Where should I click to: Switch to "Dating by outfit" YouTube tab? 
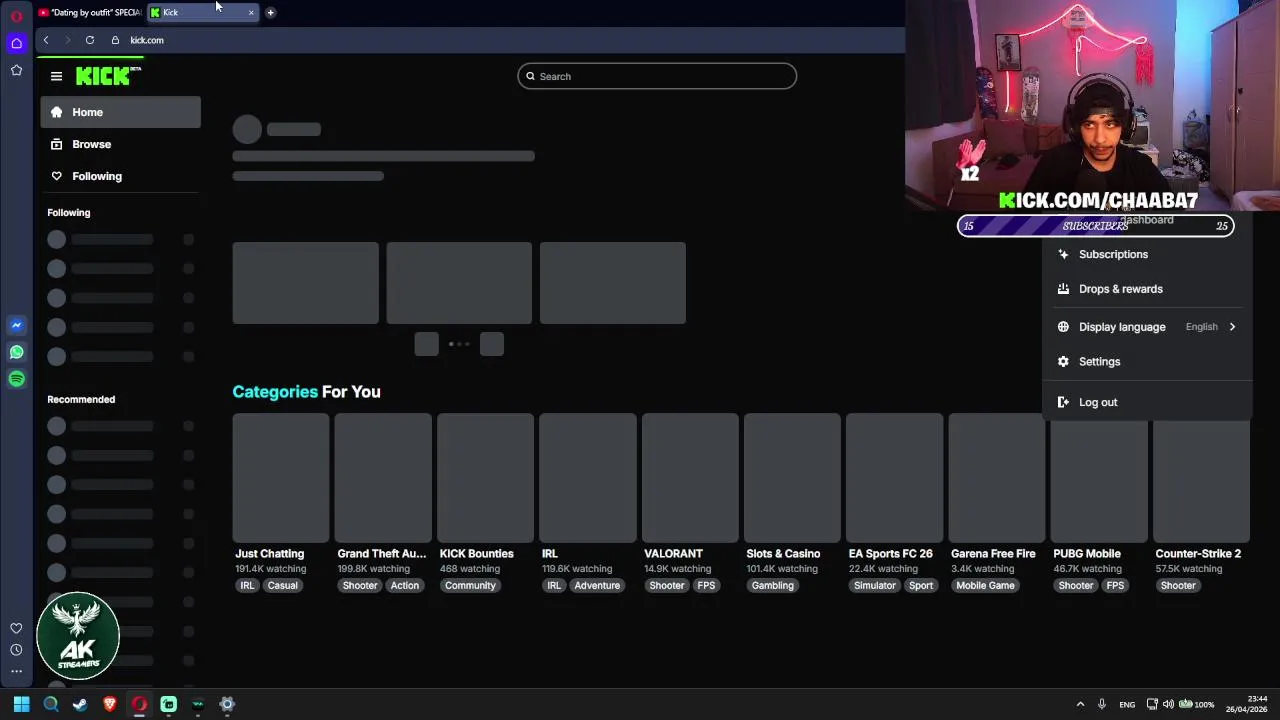90,12
